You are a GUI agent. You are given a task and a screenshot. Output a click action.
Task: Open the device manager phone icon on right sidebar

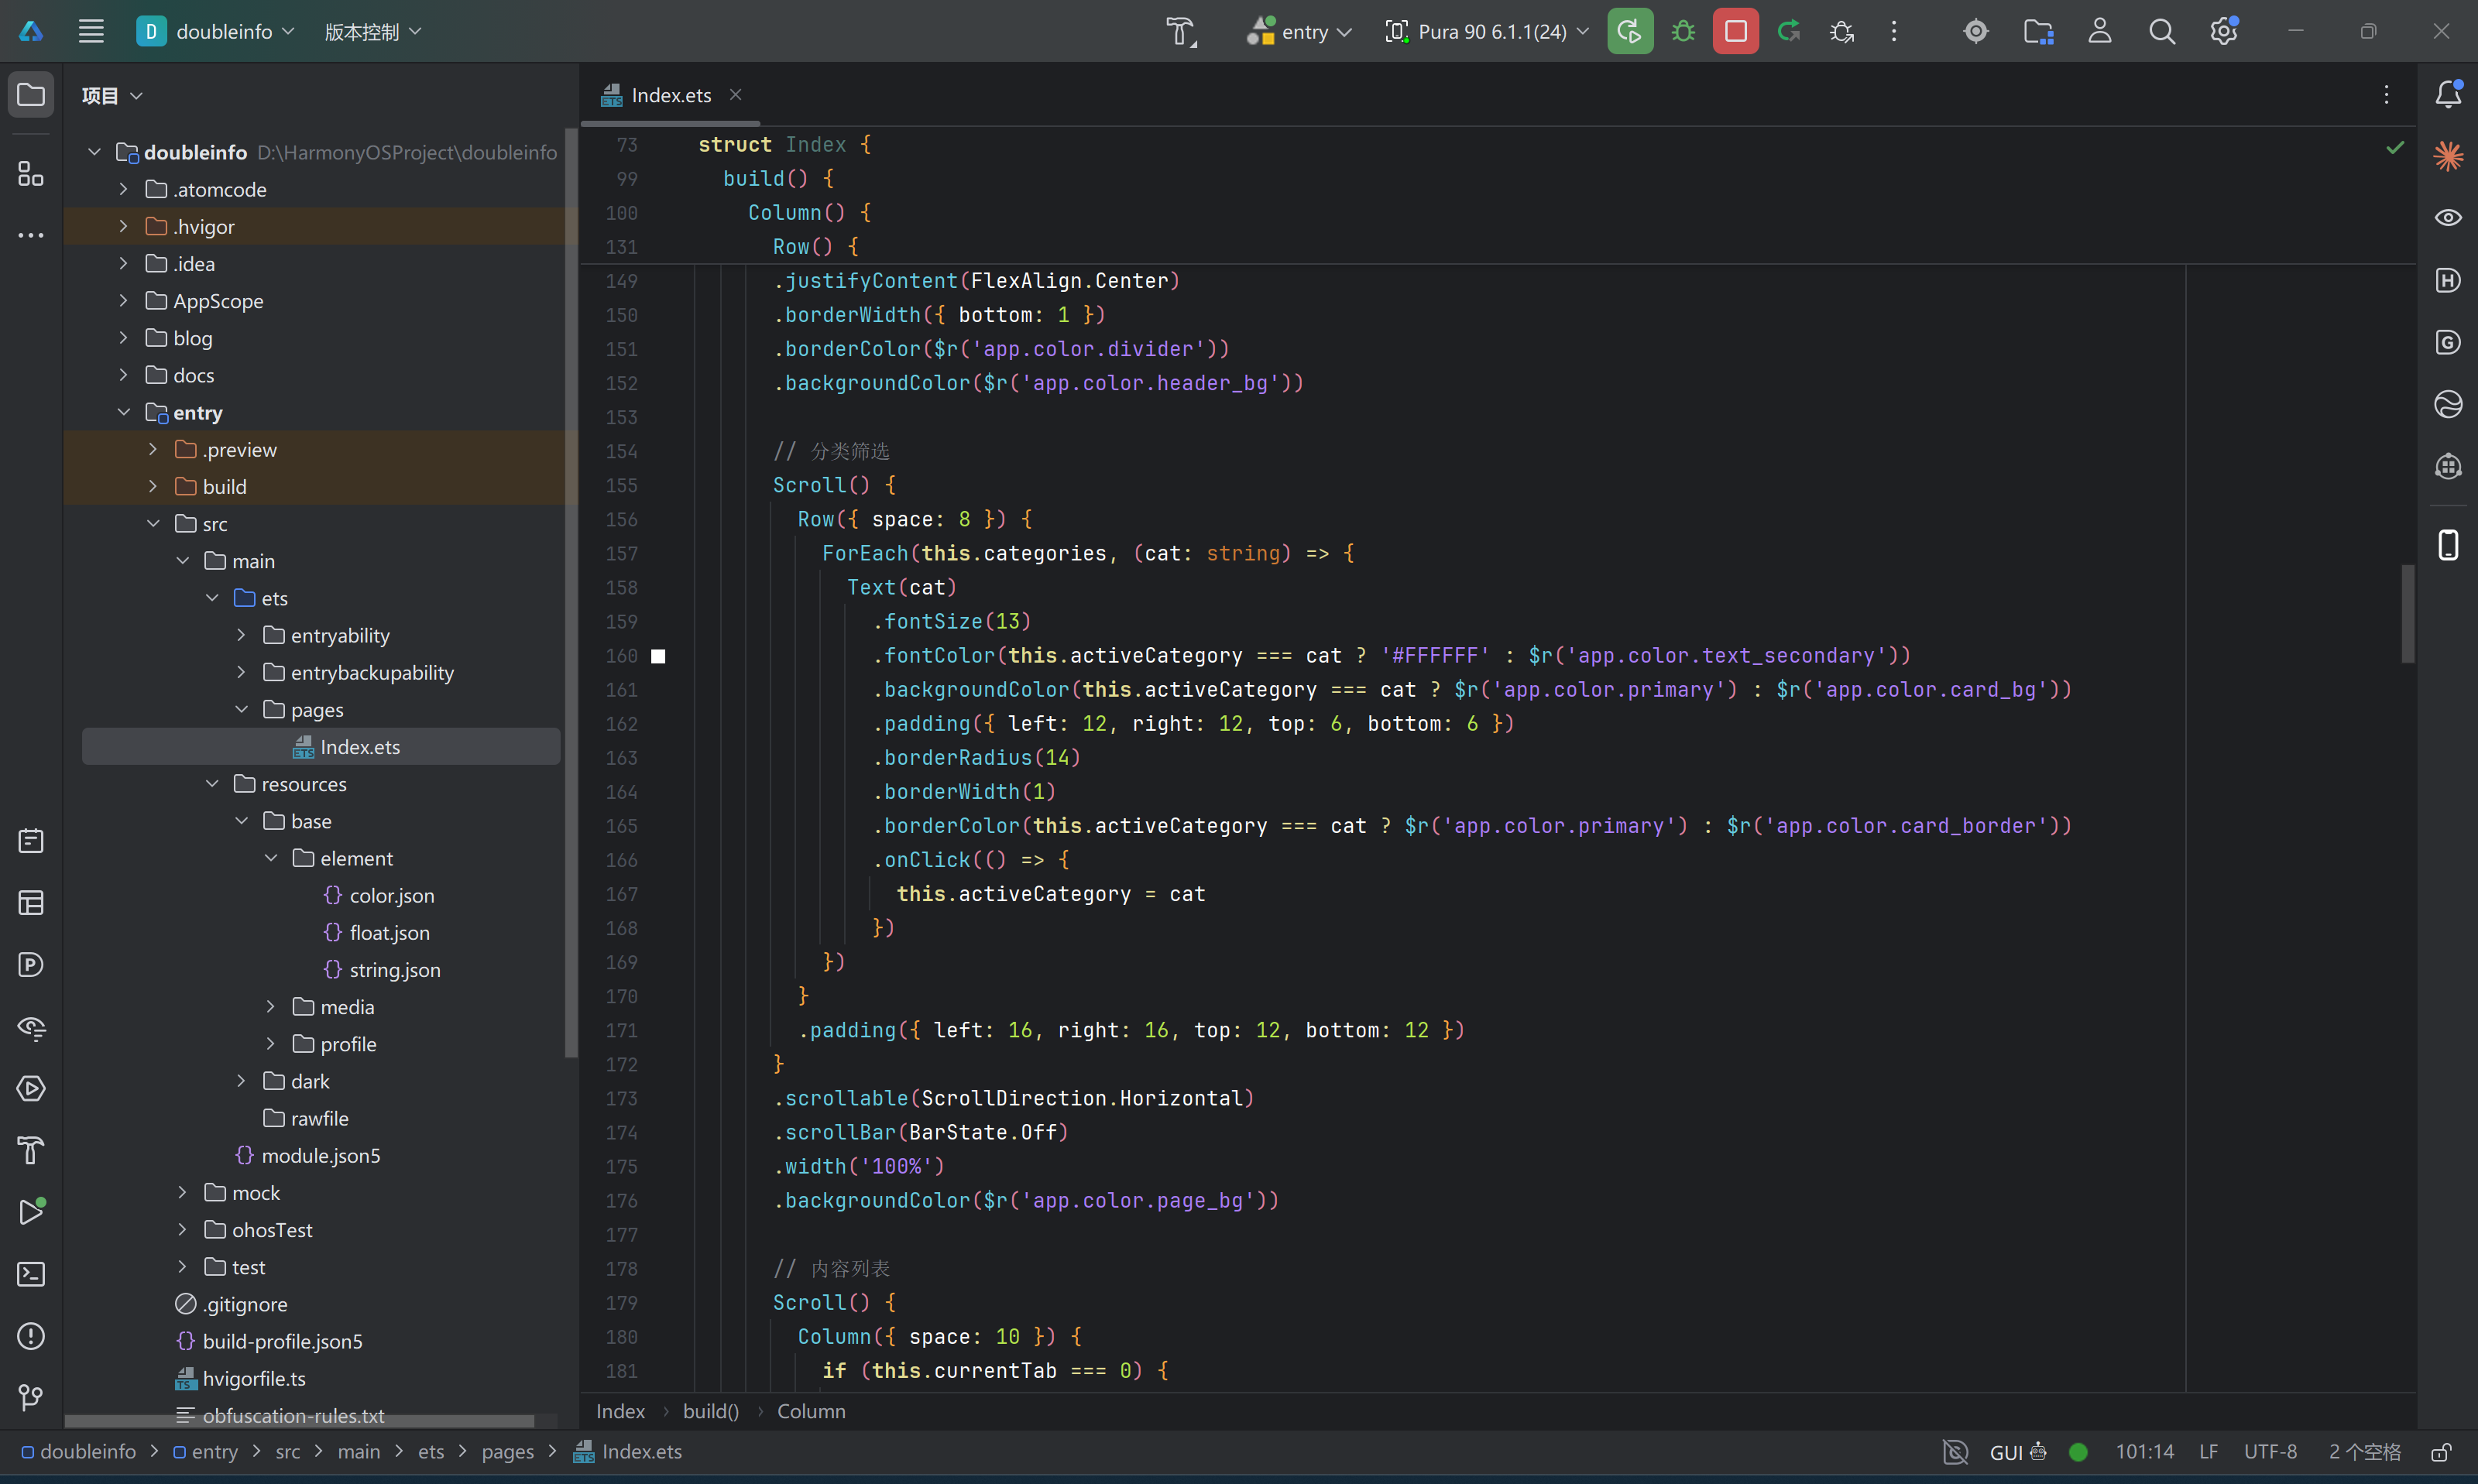(x=2448, y=545)
